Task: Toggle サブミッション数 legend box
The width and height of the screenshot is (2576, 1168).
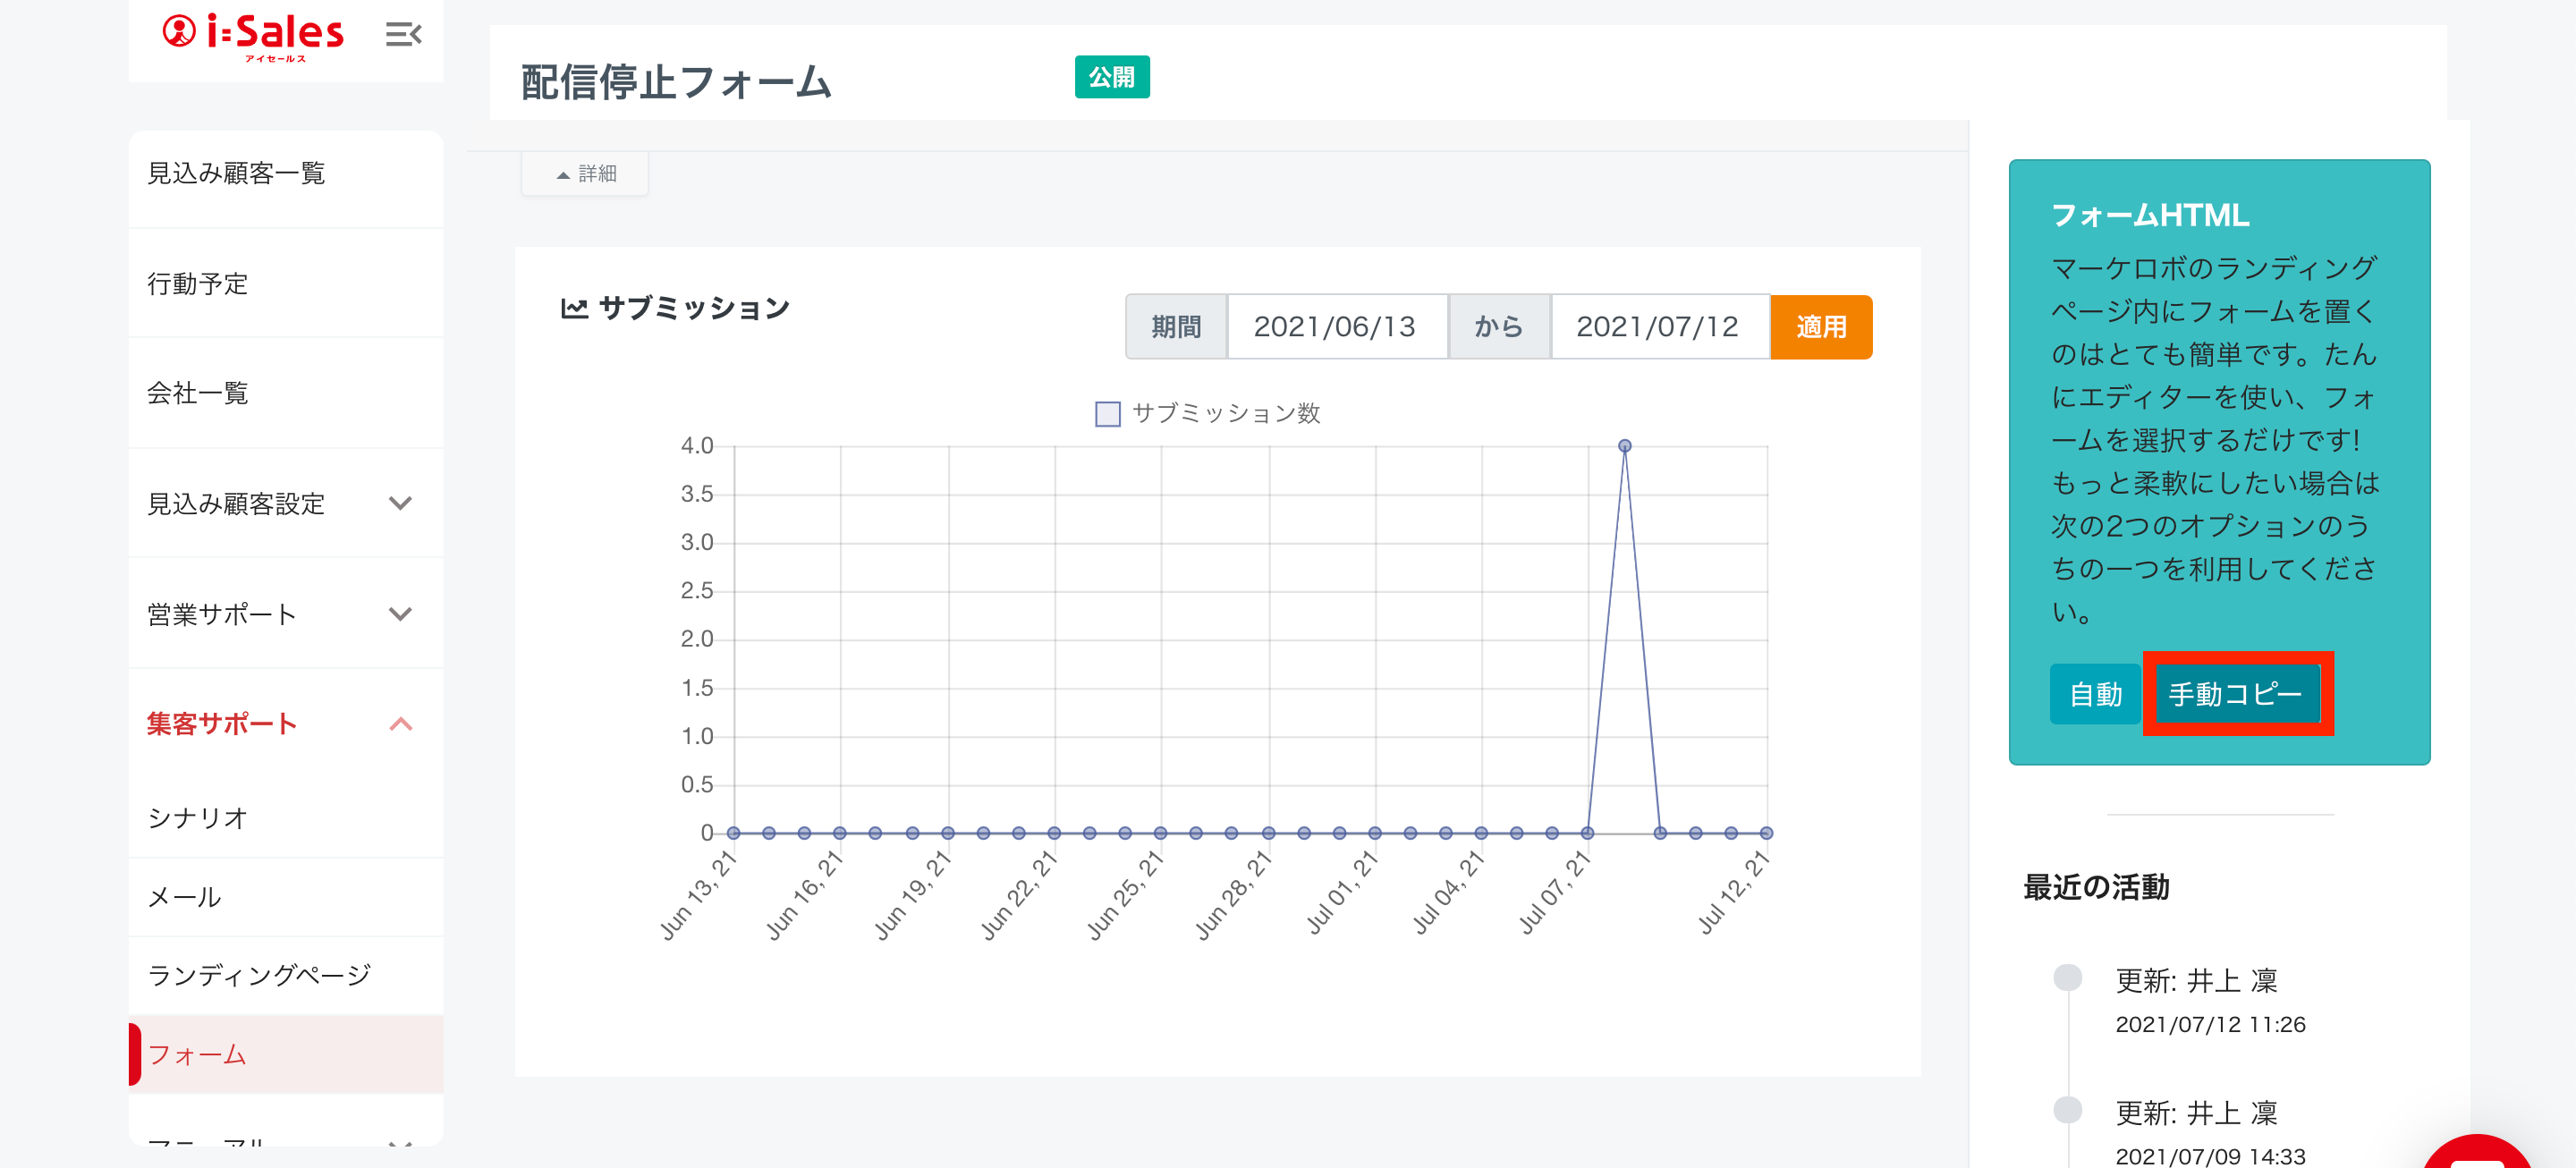Action: pos(1107,414)
